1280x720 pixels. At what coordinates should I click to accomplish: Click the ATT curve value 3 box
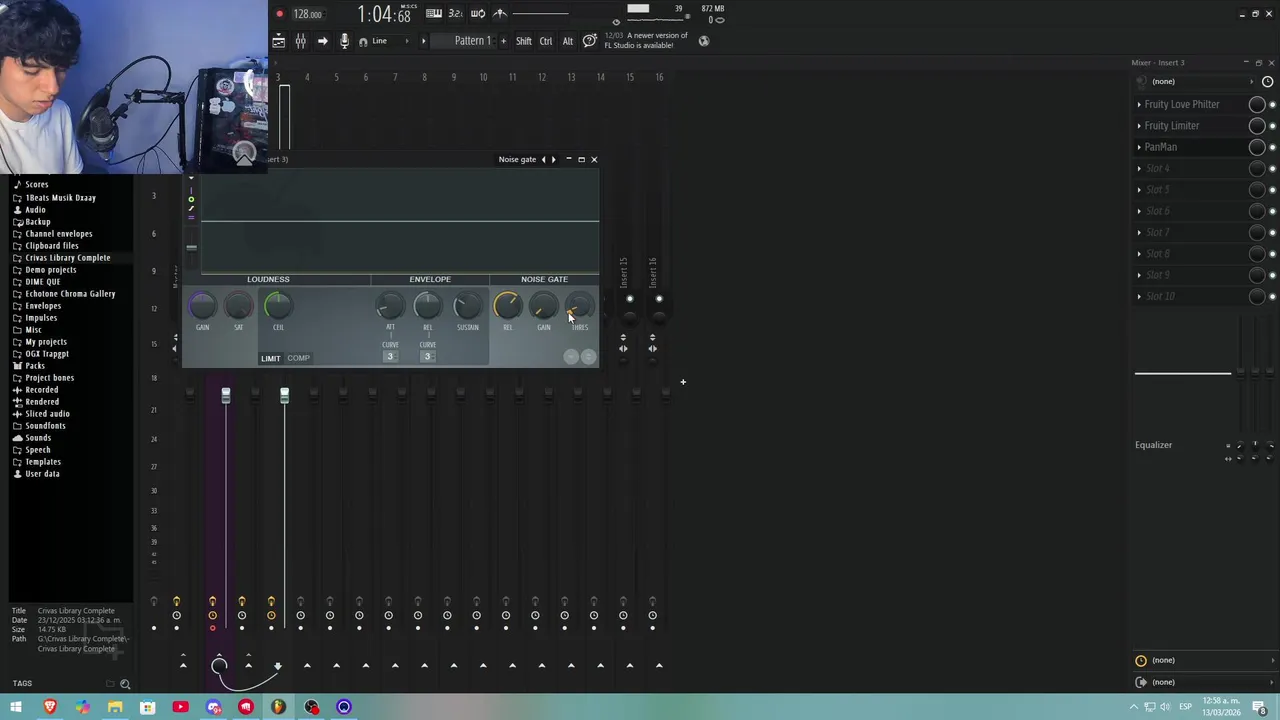[x=390, y=357]
